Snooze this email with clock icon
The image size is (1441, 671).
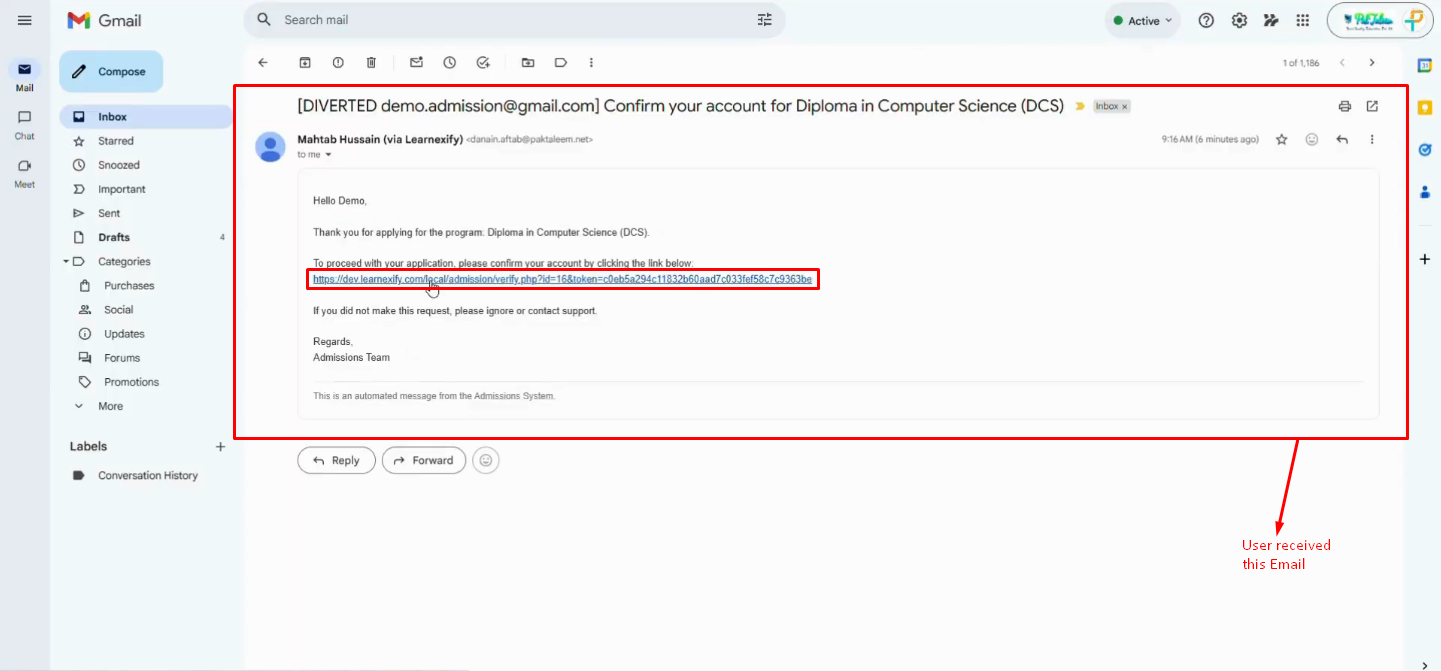[450, 62]
